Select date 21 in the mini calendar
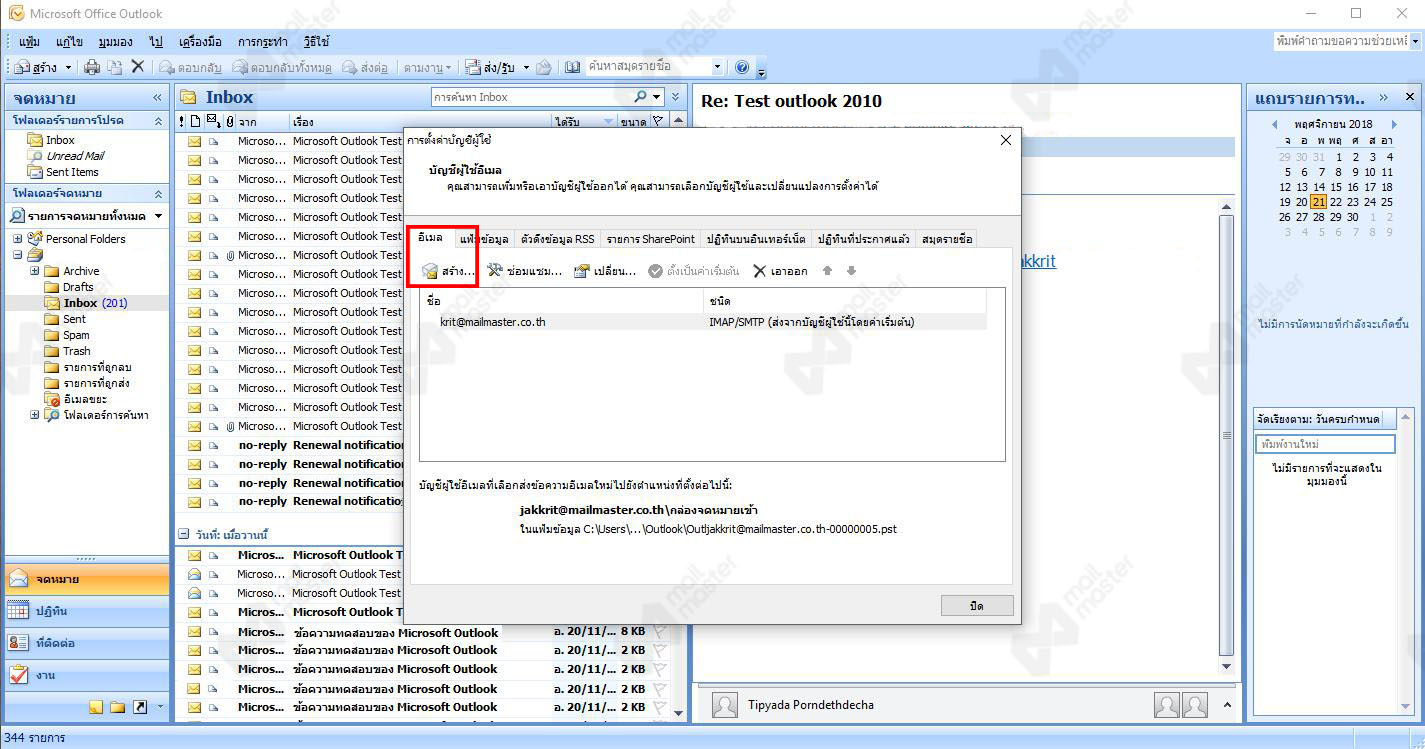 pos(1319,201)
